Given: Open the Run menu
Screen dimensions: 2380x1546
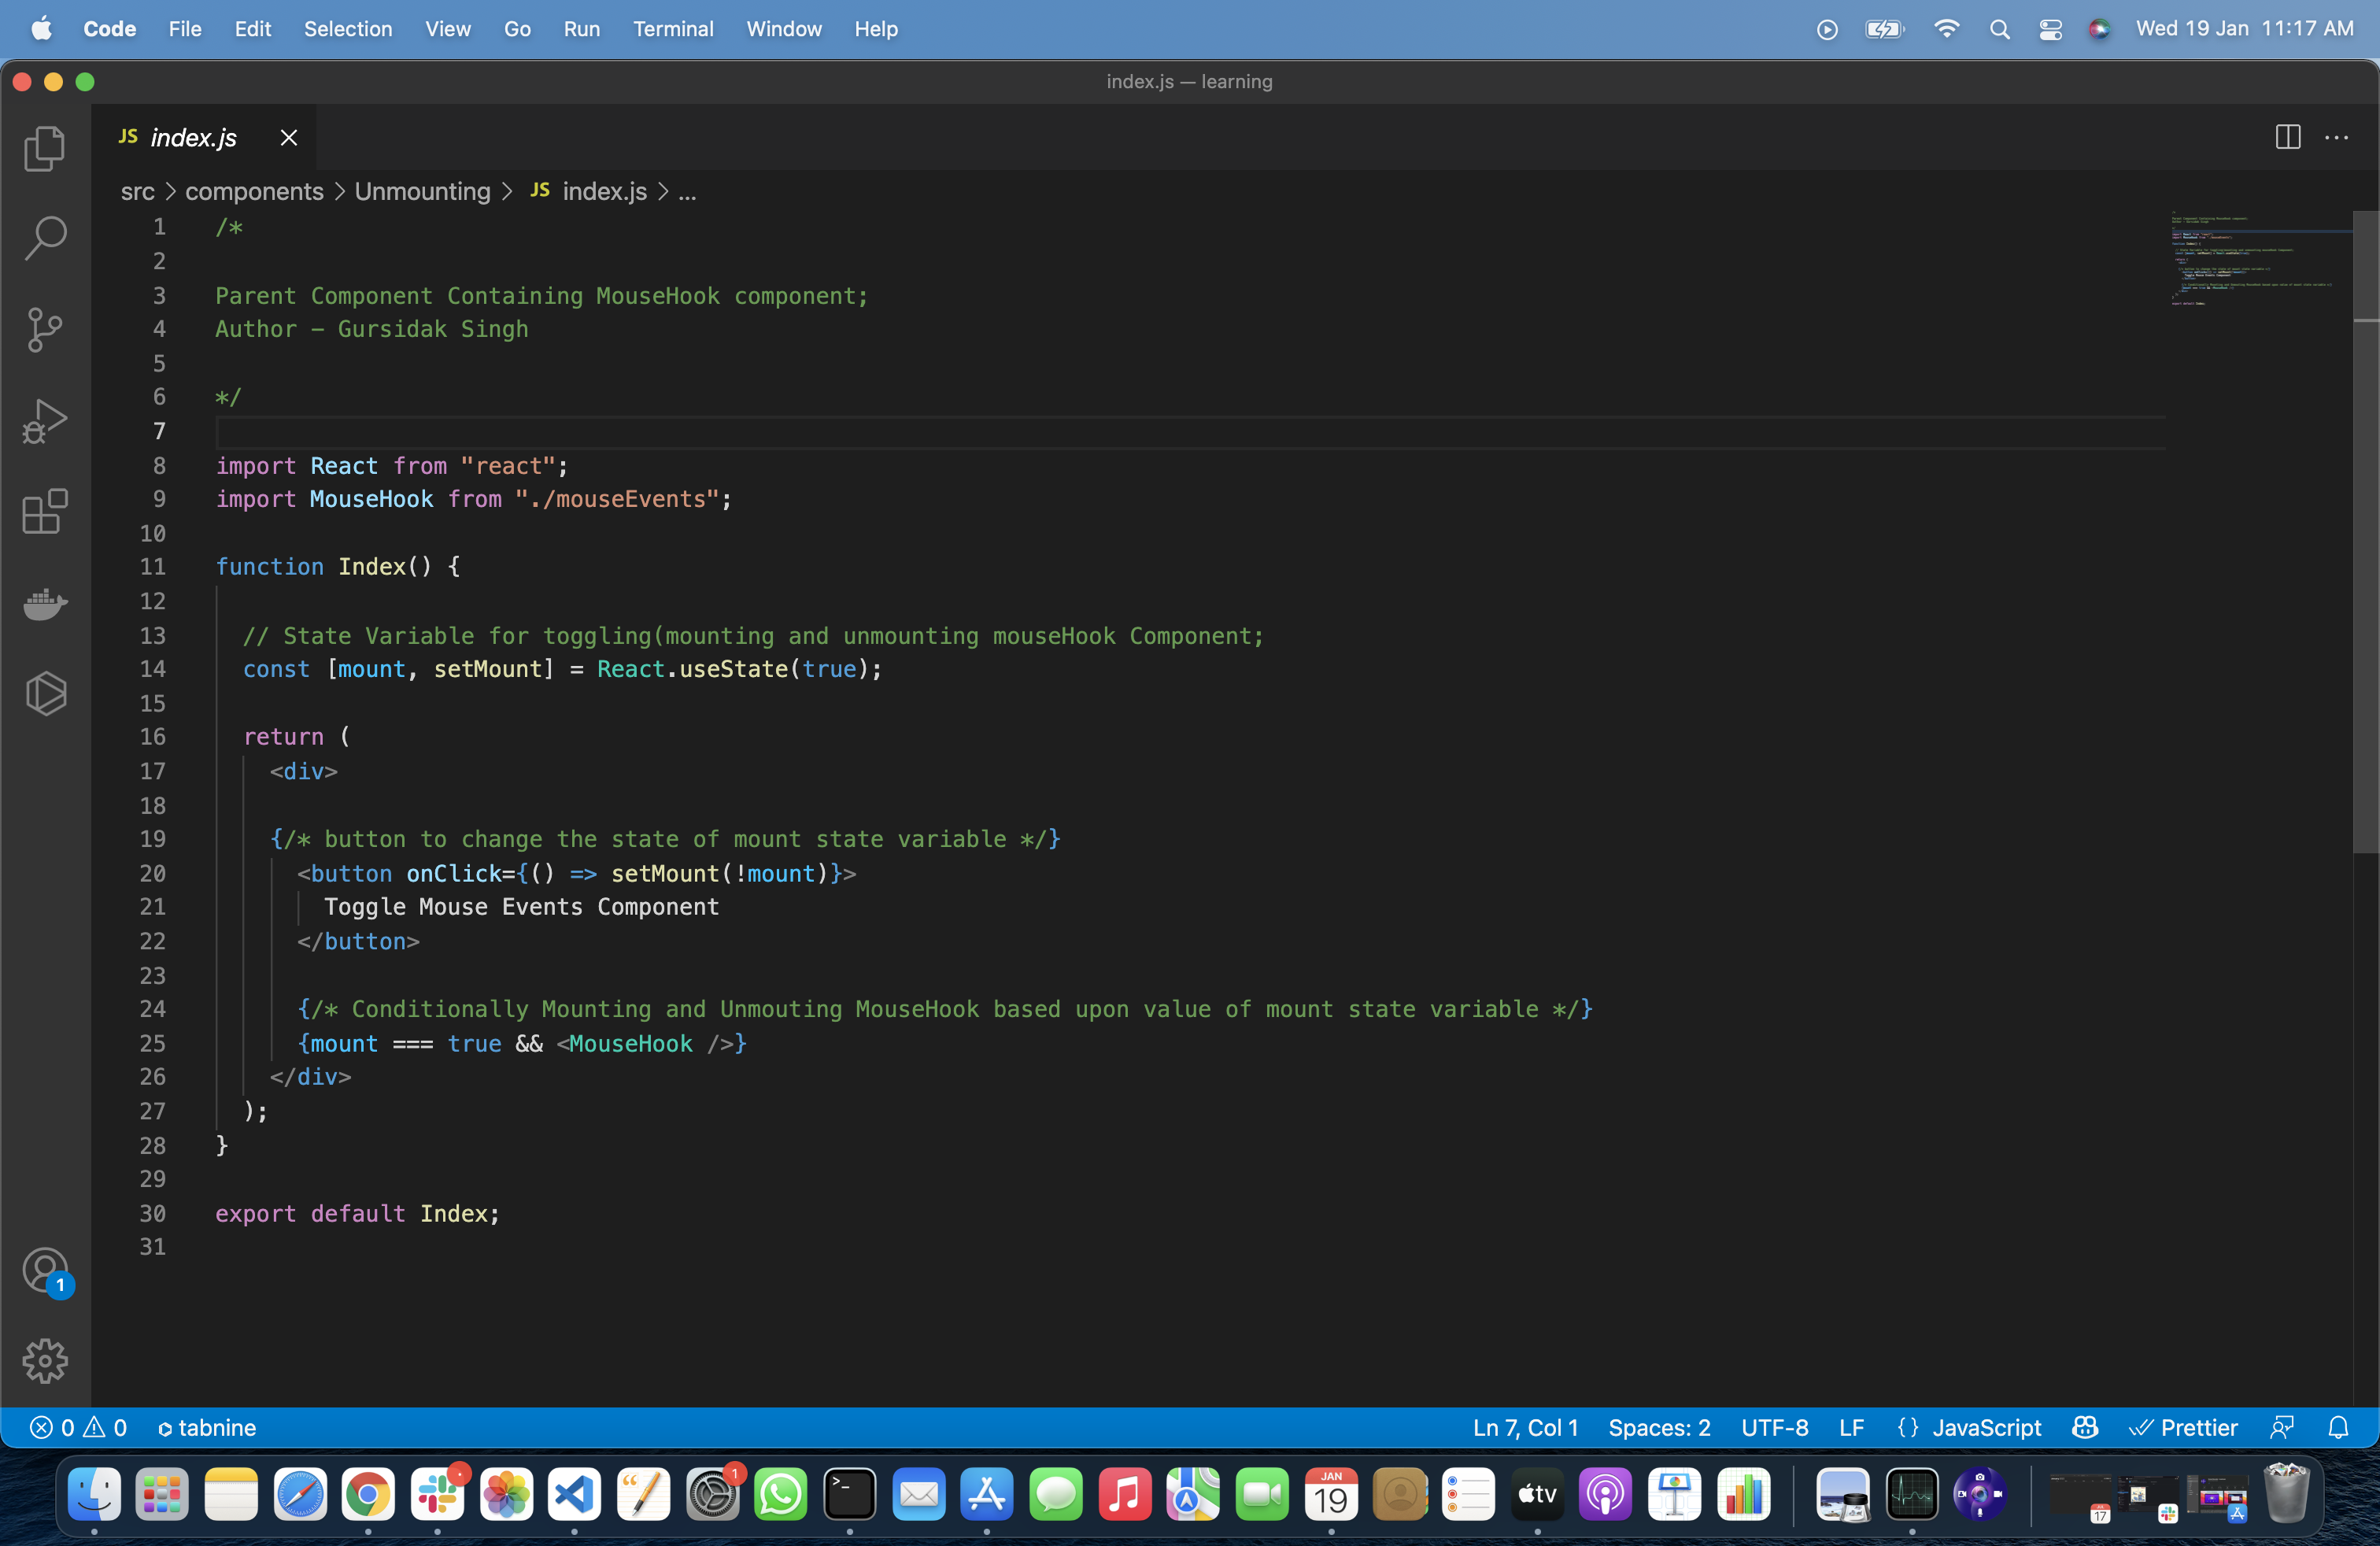Looking at the screenshot, I should [x=582, y=28].
